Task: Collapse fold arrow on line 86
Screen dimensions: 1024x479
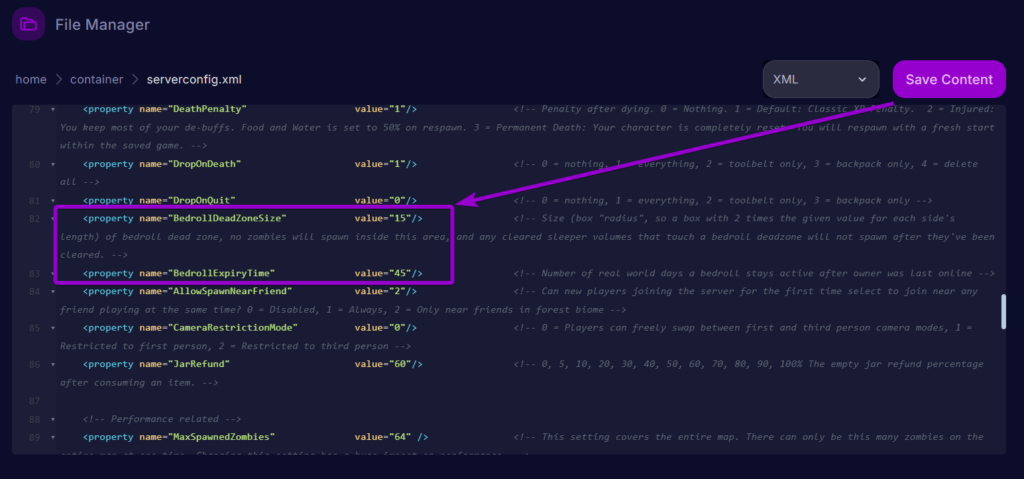Action: click(x=52, y=364)
